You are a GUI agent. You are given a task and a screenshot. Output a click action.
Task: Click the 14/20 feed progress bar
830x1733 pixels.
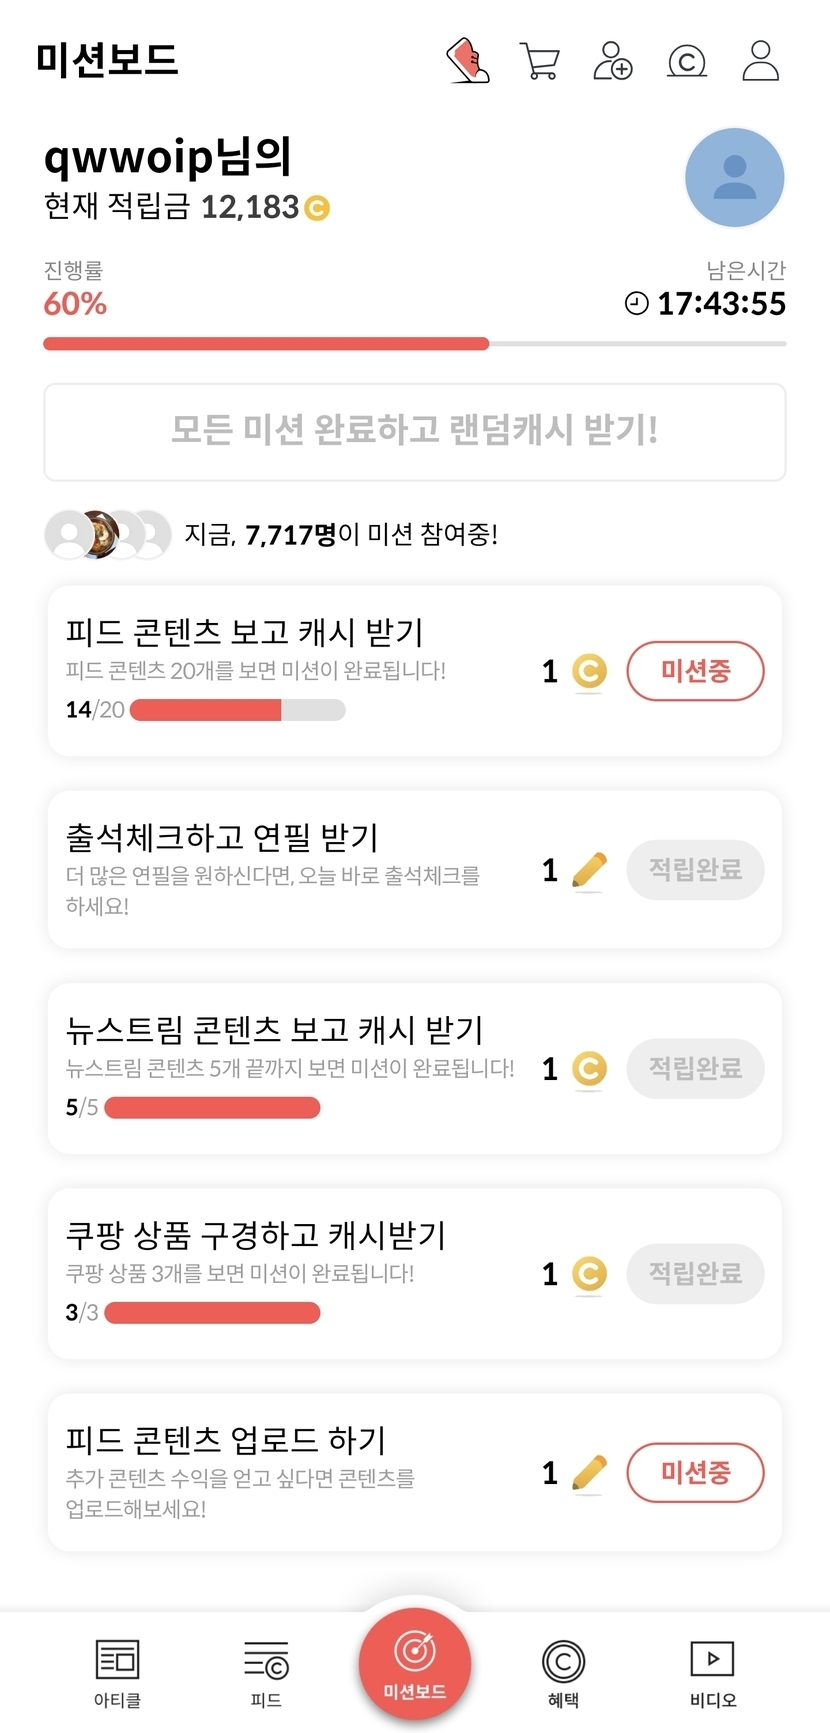pyautogui.click(x=238, y=710)
